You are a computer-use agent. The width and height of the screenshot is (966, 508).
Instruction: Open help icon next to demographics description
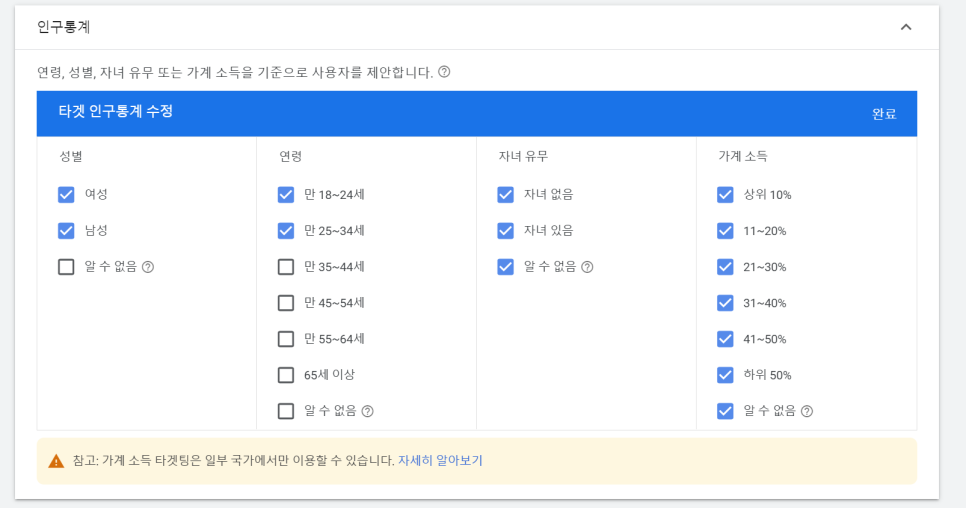point(444,72)
